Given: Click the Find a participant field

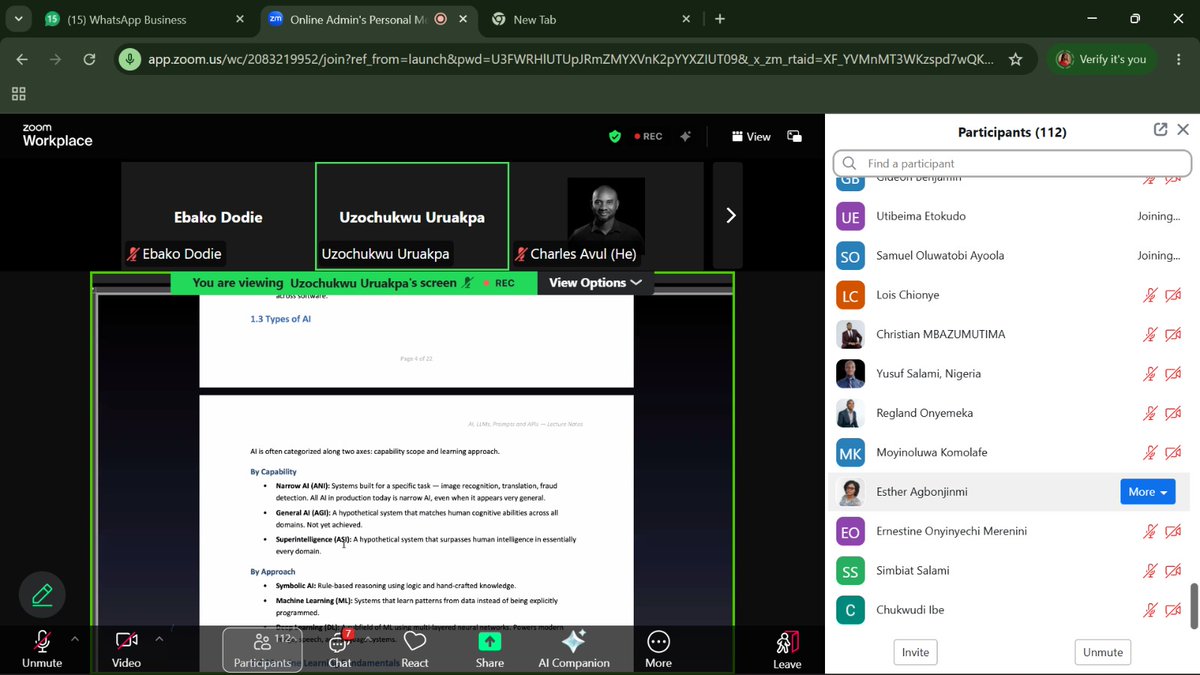Looking at the screenshot, I should pos(1012,163).
